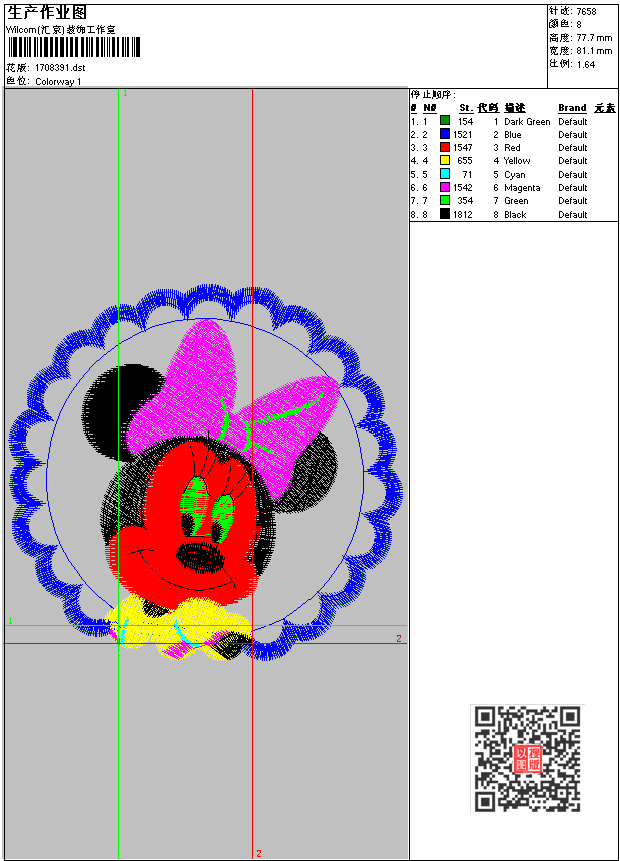Click the height value '77.7 mm'

(594, 38)
